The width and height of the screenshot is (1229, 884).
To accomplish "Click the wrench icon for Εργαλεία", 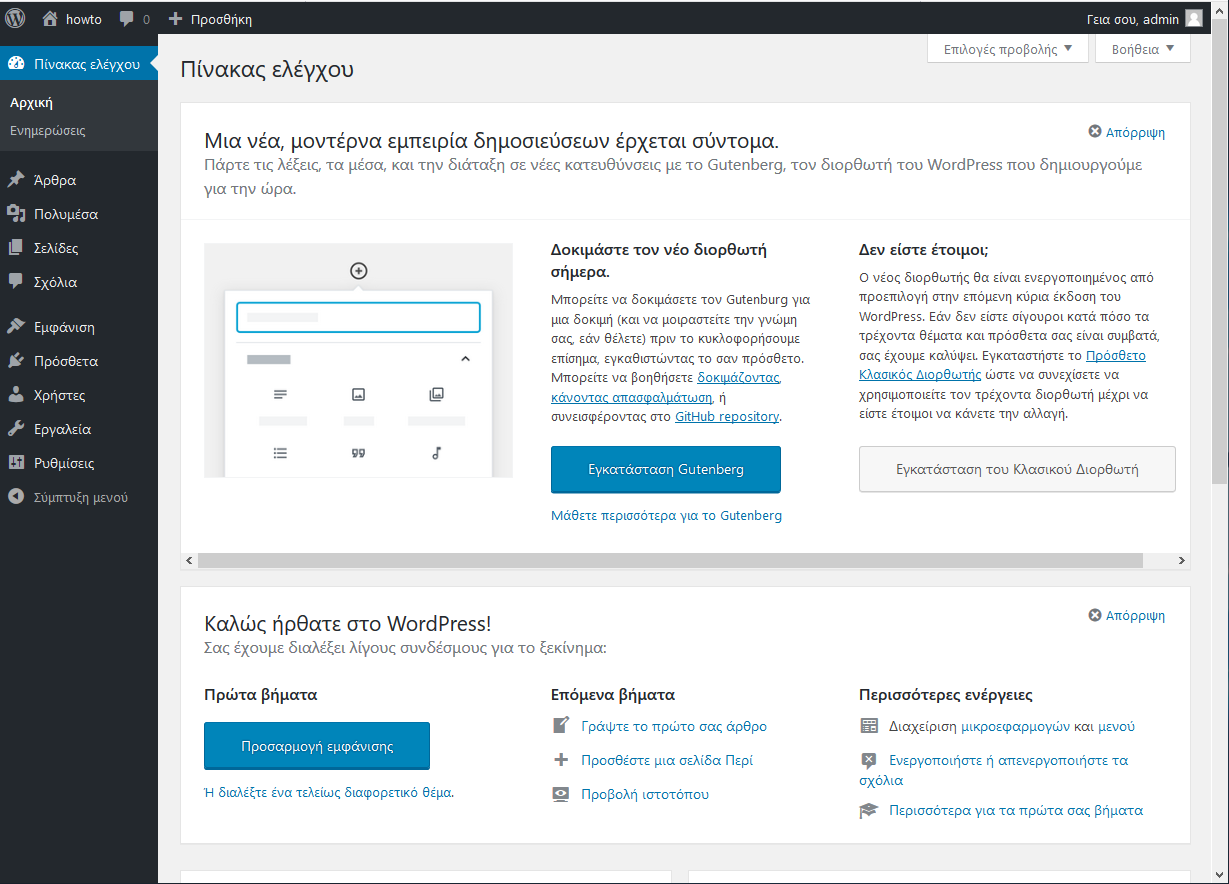I will 16,429.
